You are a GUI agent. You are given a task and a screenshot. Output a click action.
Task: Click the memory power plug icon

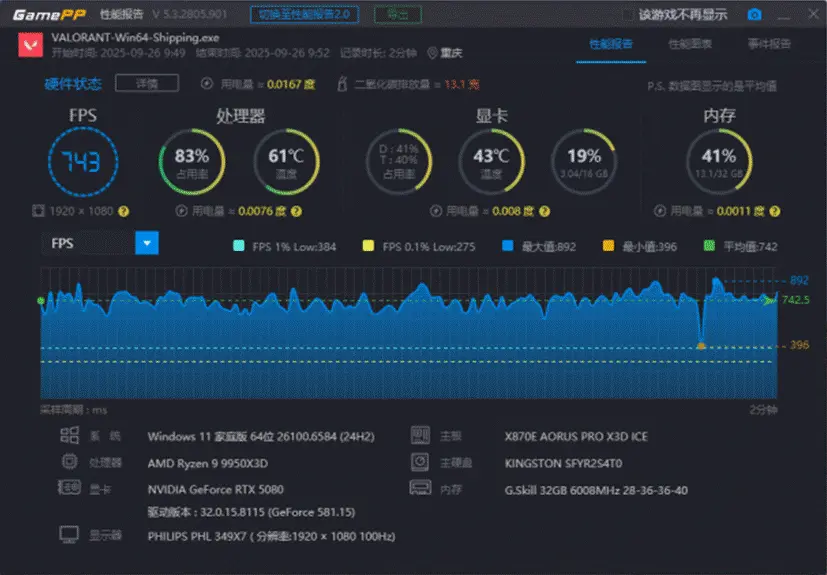click(x=660, y=211)
